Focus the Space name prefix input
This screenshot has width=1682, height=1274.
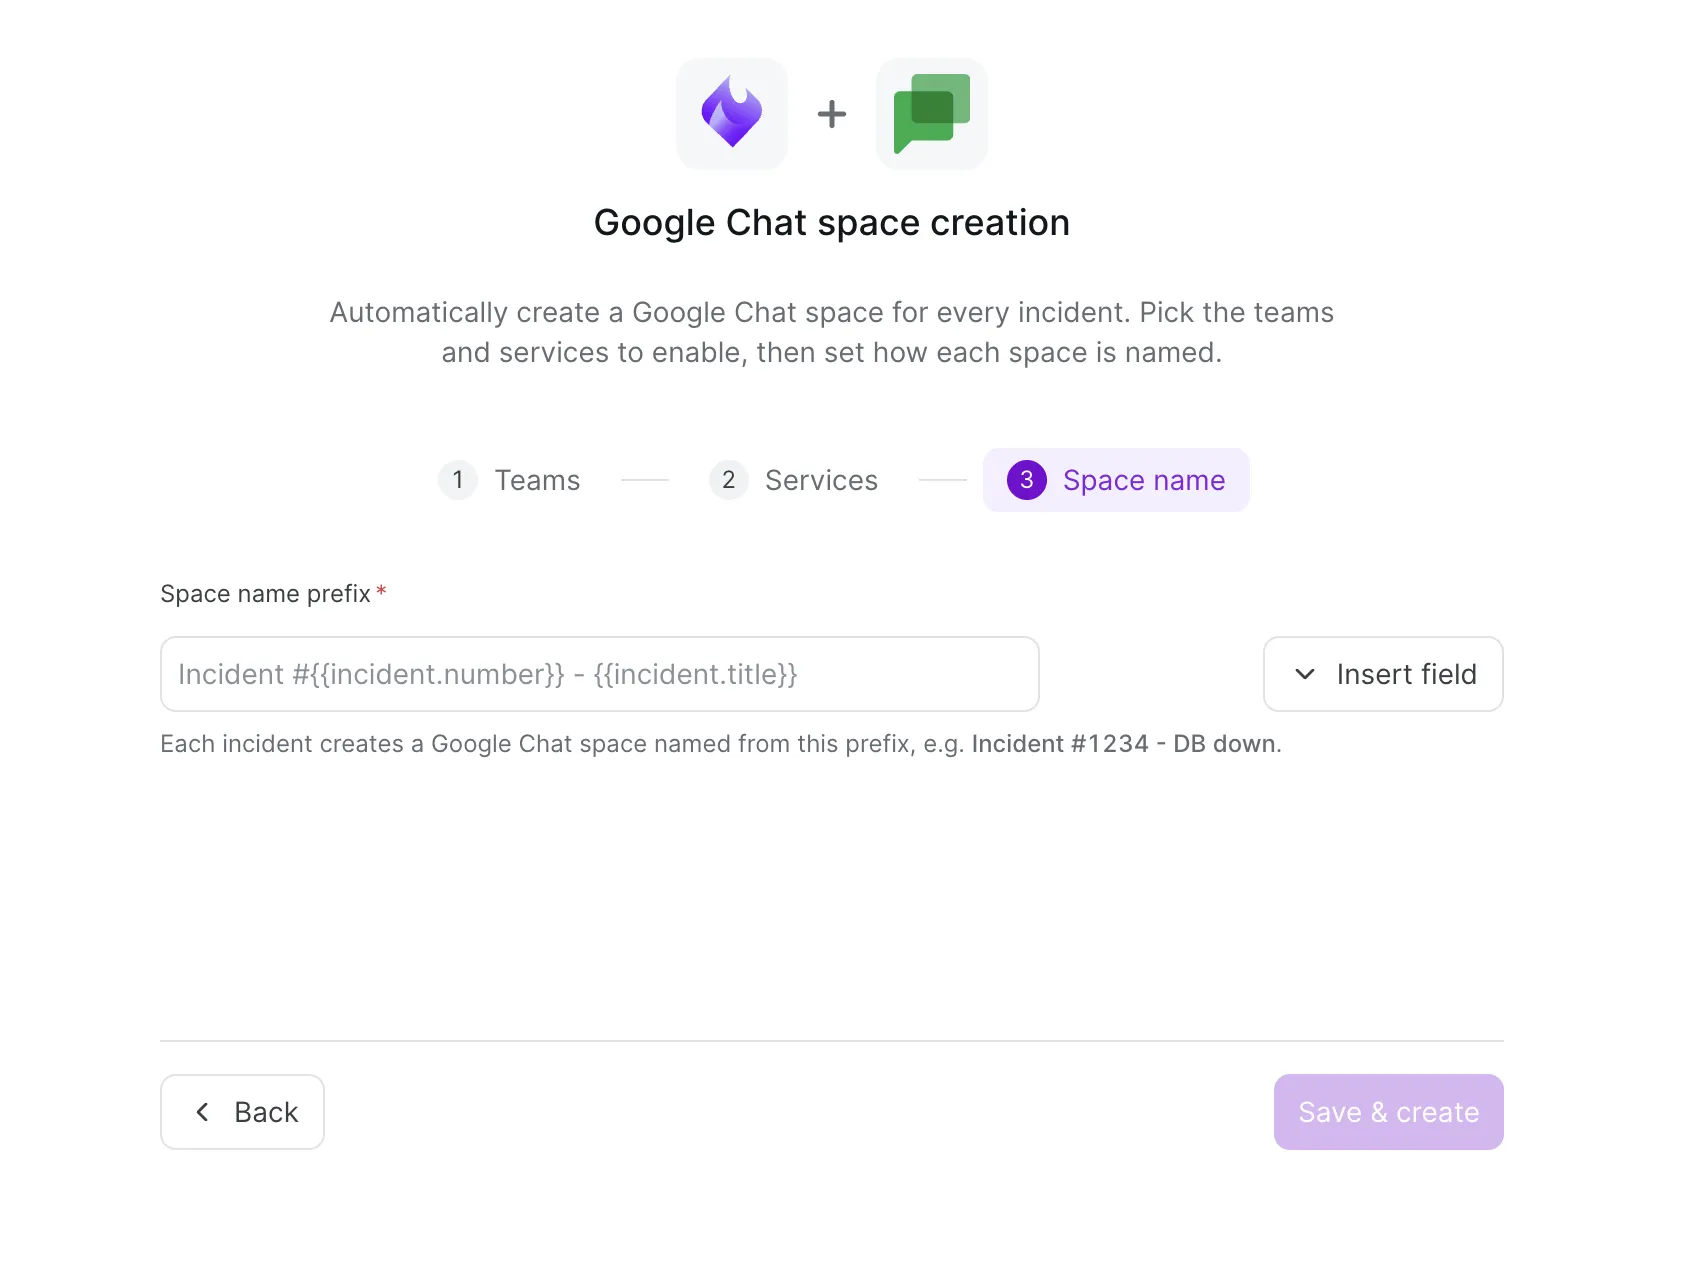pos(600,674)
